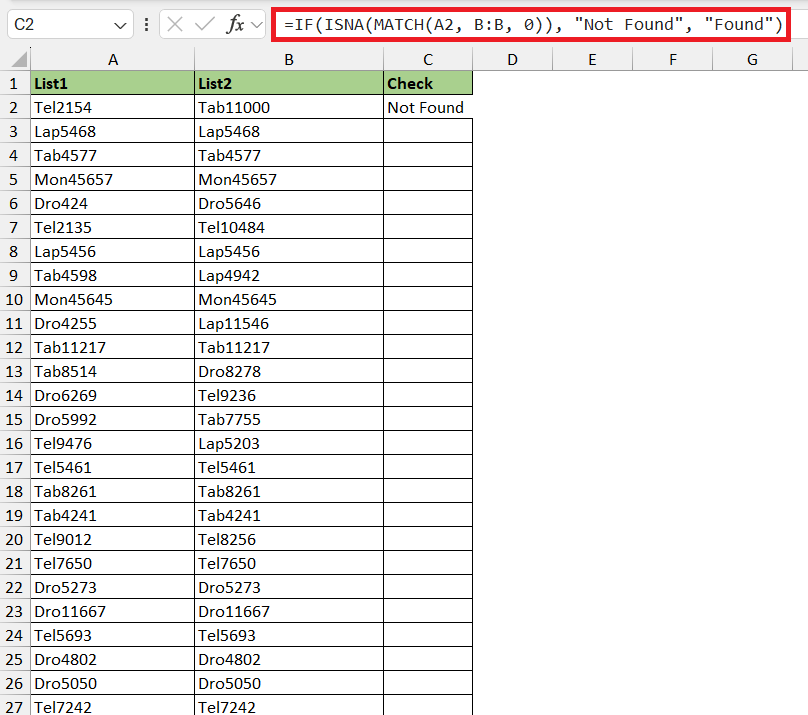This screenshot has width=808, height=715.
Task: Select cell C2 showing Not Found
Action: 427,107
